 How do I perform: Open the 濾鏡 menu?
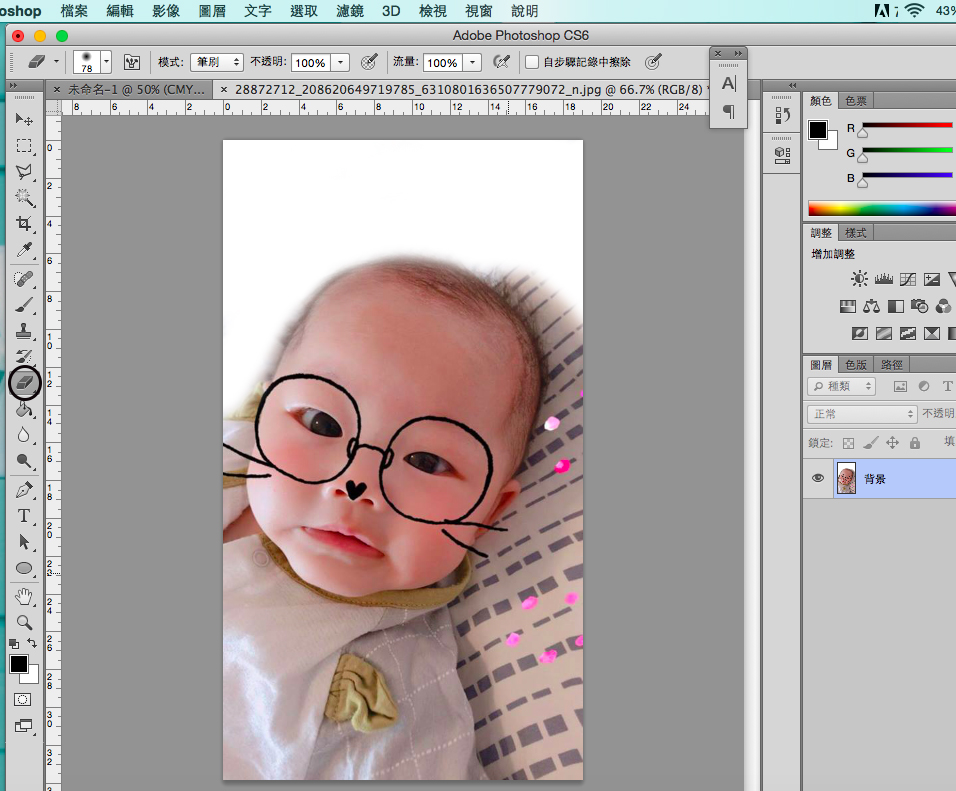pos(350,11)
